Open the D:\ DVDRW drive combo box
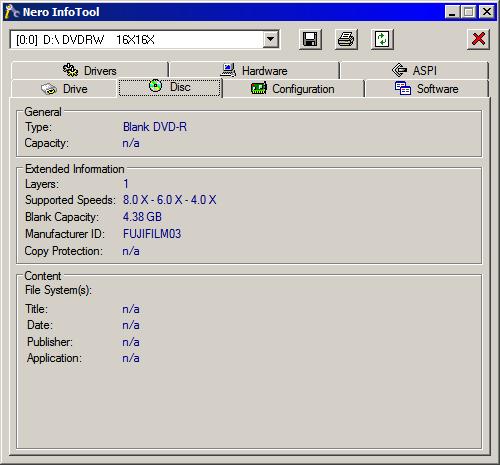This screenshot has height=465, width=500. pos(145,40)
